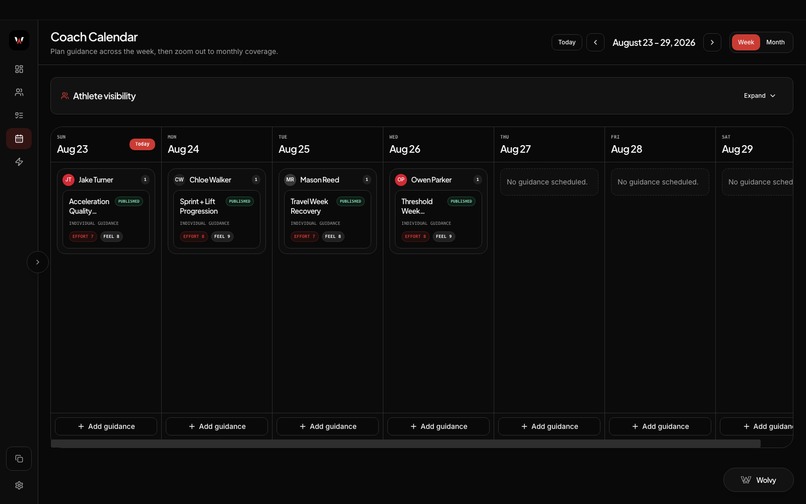The width and height of the screenshot is (806, 504).
Task: Open the Wolvy assistant button
Action: (758, 480)
